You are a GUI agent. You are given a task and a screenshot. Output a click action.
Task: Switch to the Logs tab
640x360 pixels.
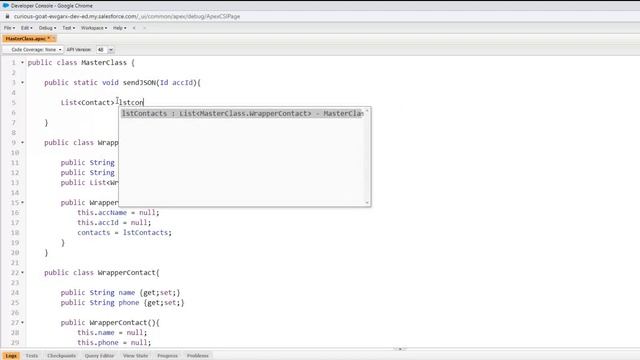point(11,356)
